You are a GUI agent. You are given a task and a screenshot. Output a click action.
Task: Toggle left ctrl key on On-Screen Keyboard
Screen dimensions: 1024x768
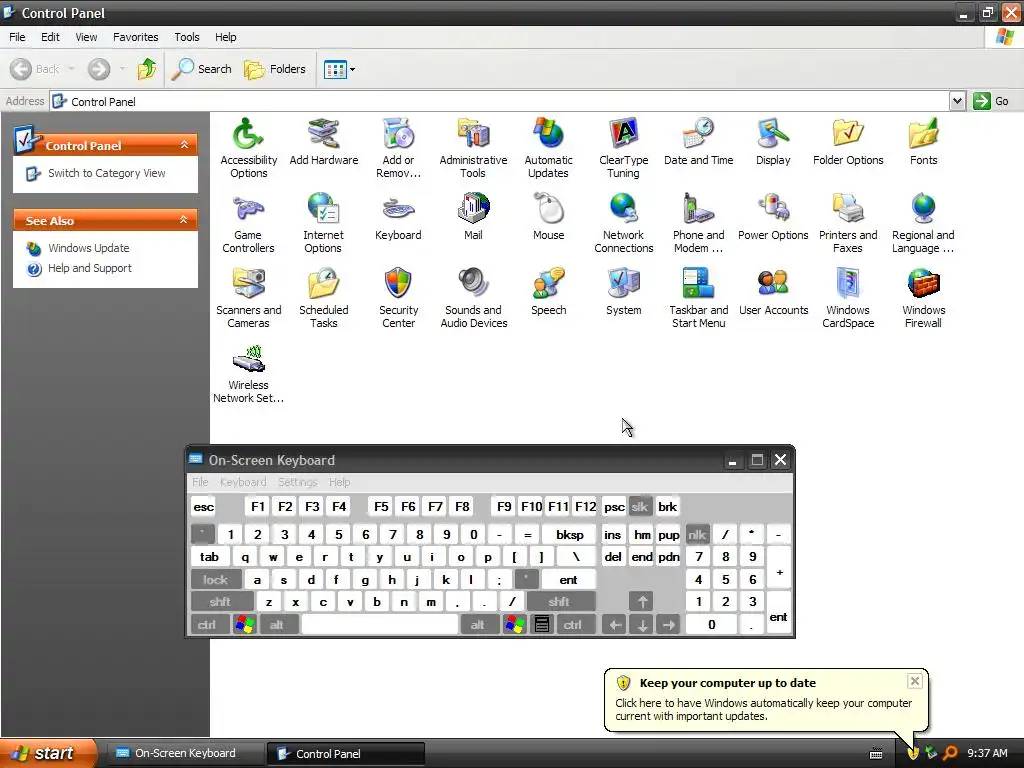pos(210,624)
